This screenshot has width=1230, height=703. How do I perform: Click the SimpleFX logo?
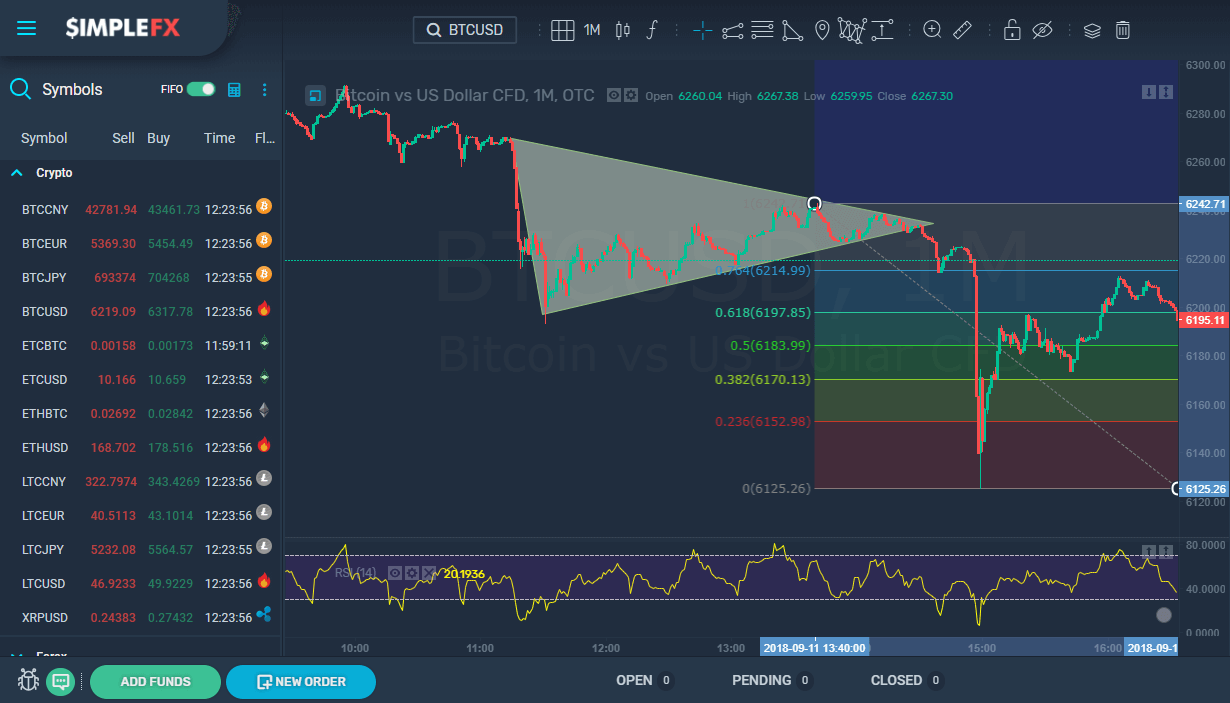point(123,28)
